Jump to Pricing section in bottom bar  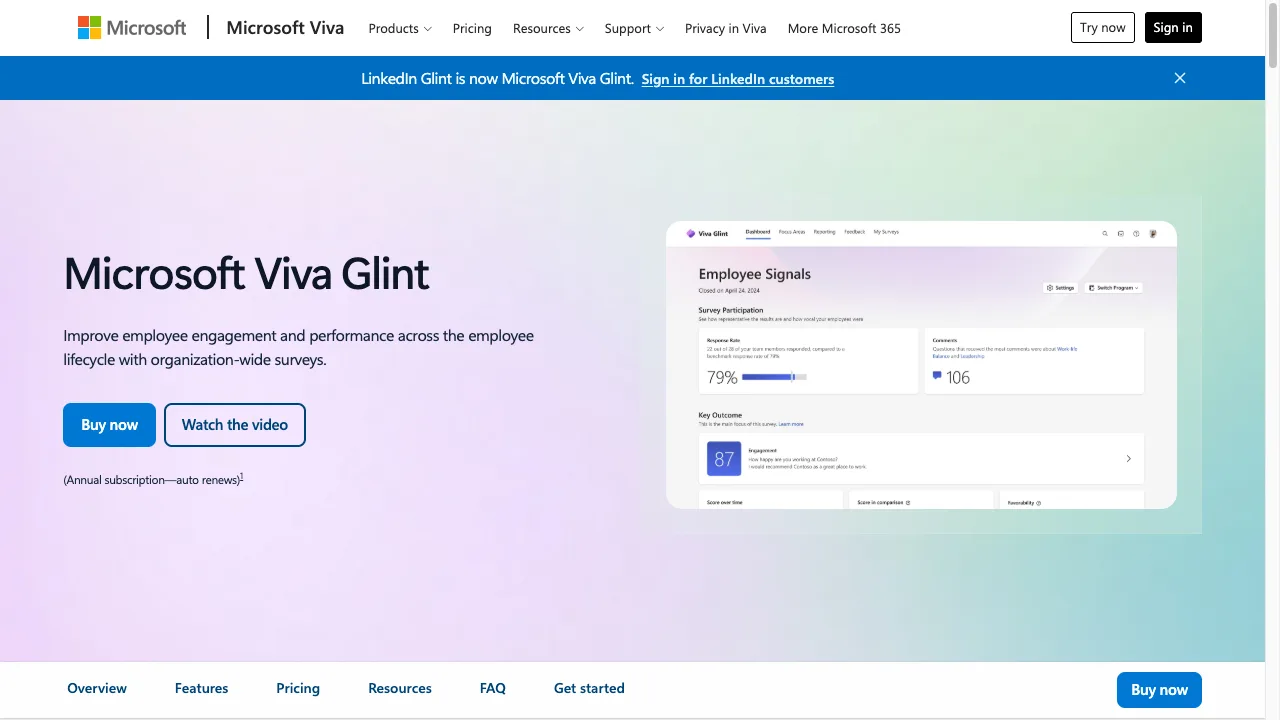coord(298,688)
